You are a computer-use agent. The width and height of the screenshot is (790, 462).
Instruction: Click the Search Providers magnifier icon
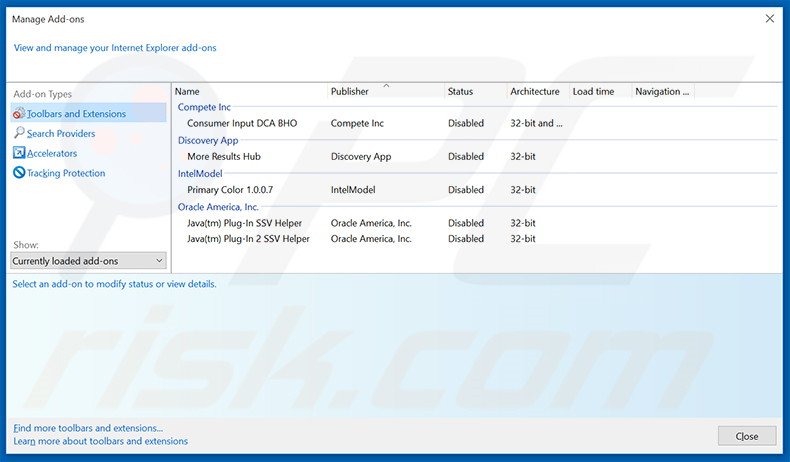(18, 133)
